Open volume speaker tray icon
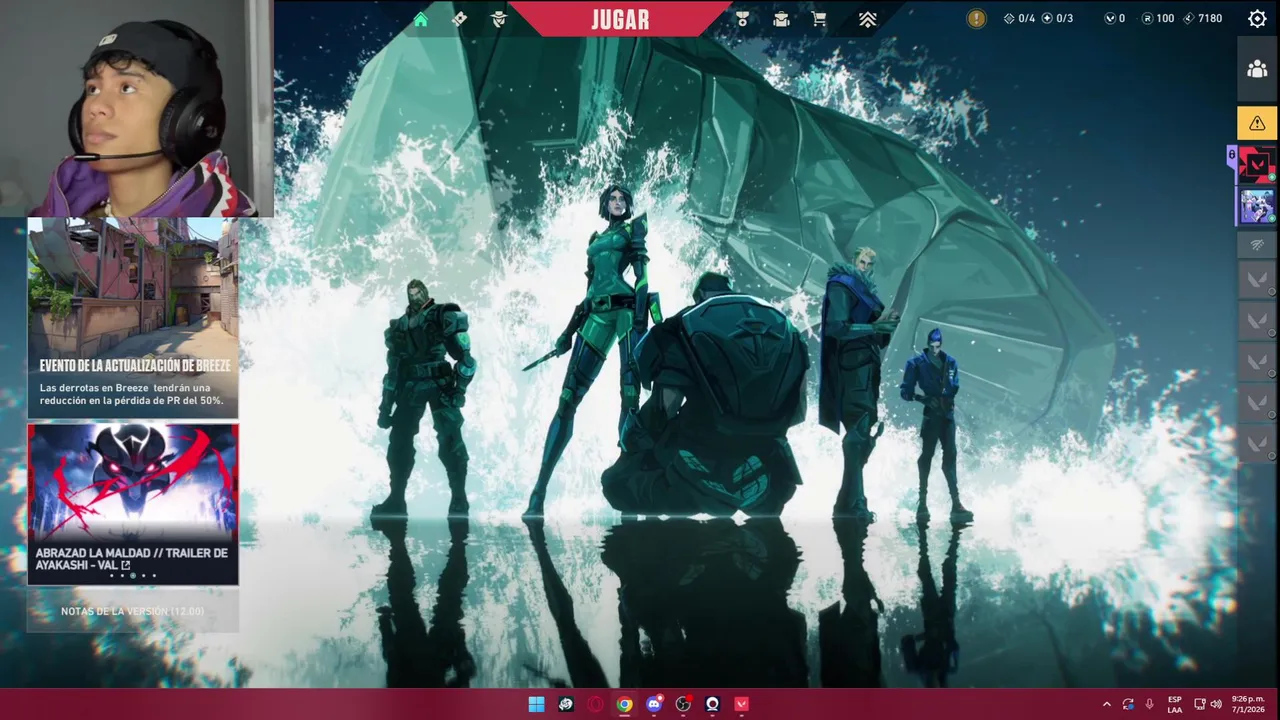This screenshot has width=1280, height=720. (1216, 704)
